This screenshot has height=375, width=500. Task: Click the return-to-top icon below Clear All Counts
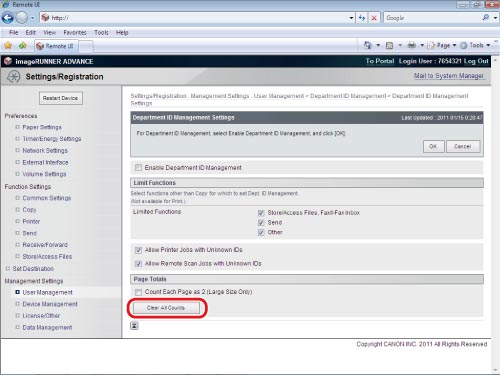pyautogui.click(x=134, y=326)
